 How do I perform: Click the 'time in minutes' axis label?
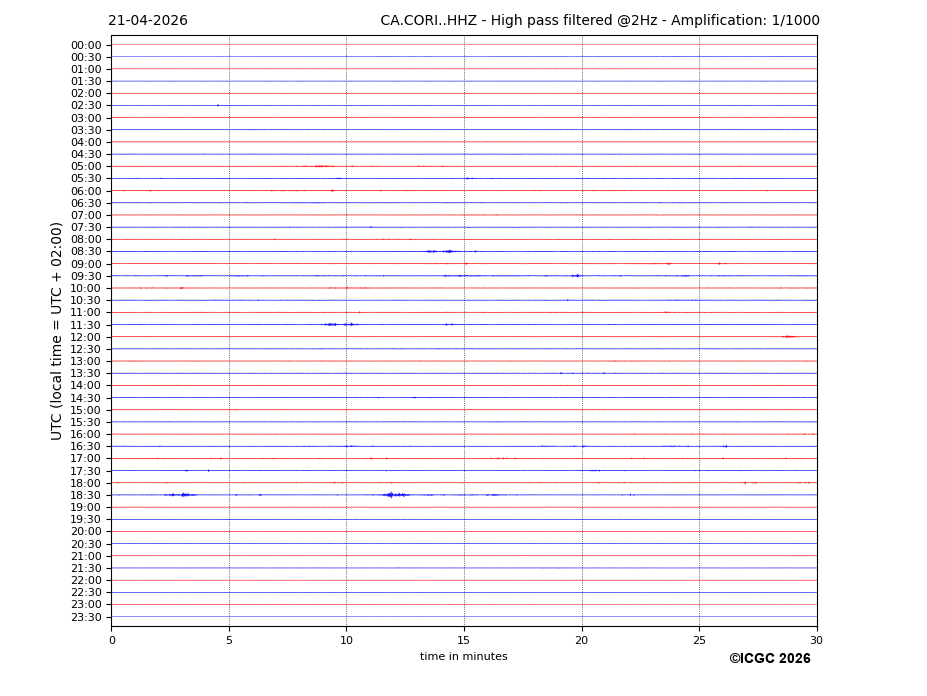[463, 656]
